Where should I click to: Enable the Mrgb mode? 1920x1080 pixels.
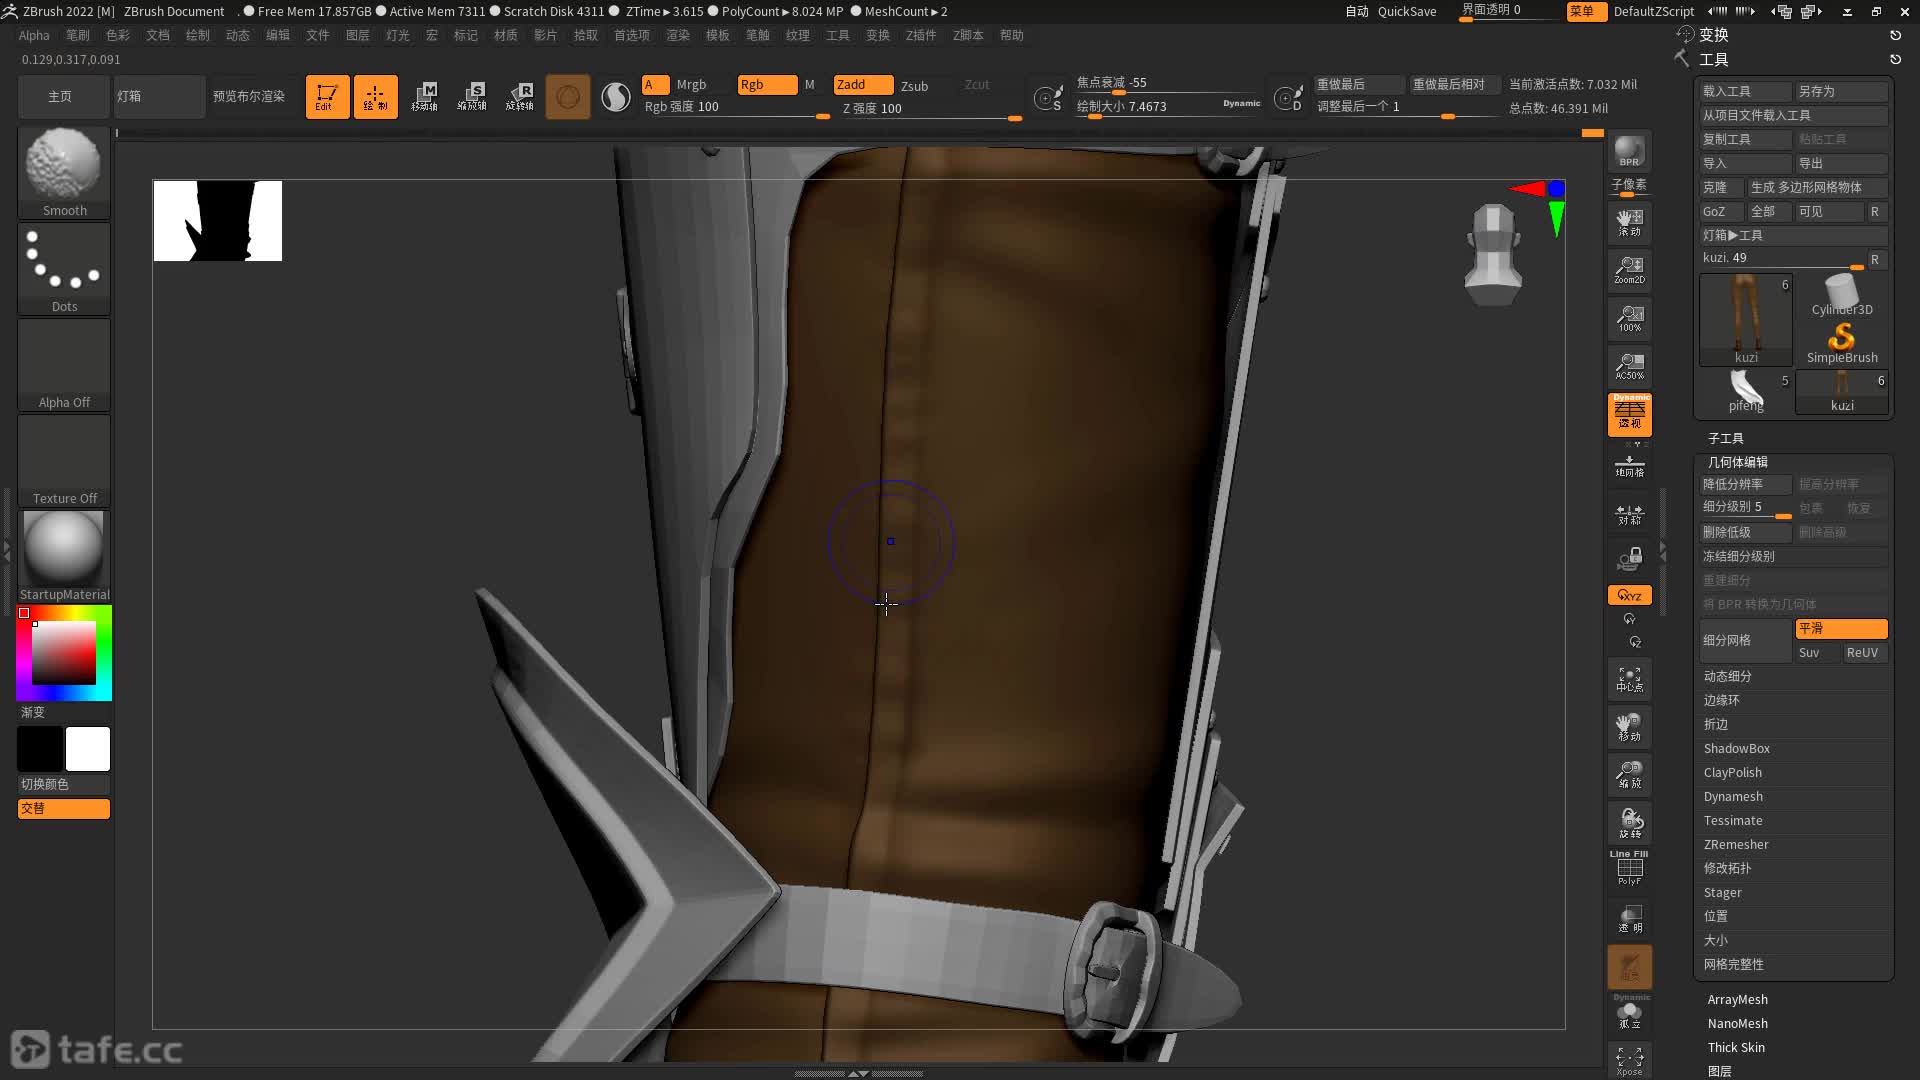pyautogui.click(x=691, y=85)
